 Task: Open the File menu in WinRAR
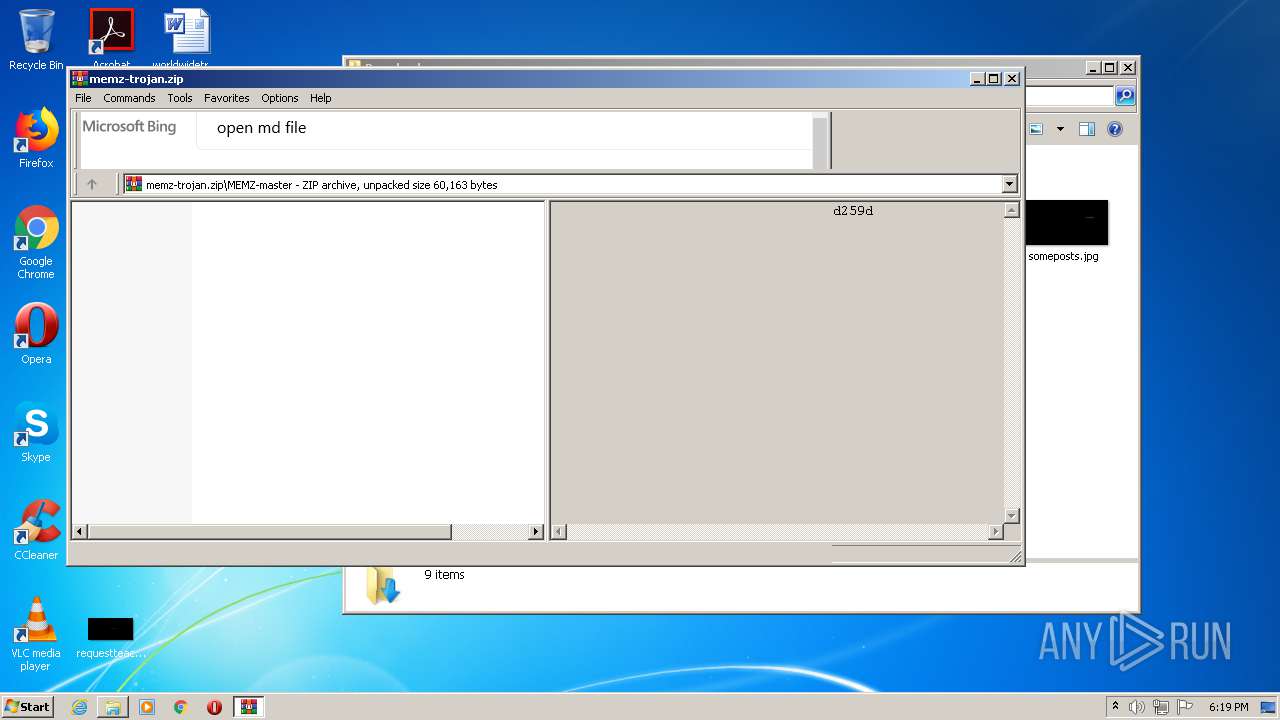click(83, 98)
